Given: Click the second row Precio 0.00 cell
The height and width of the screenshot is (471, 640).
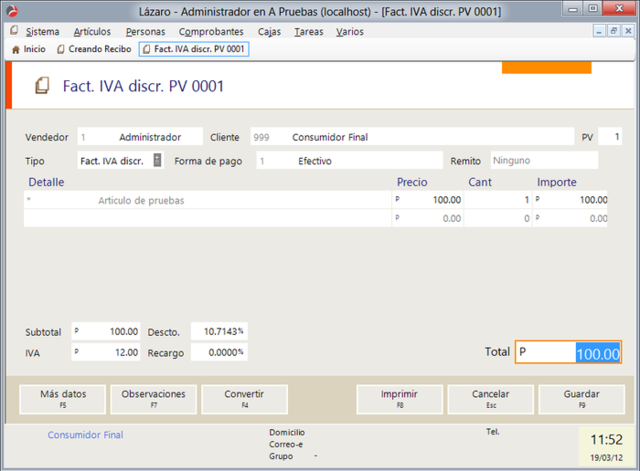Looking at the screenshot, I should click(428, 218).
